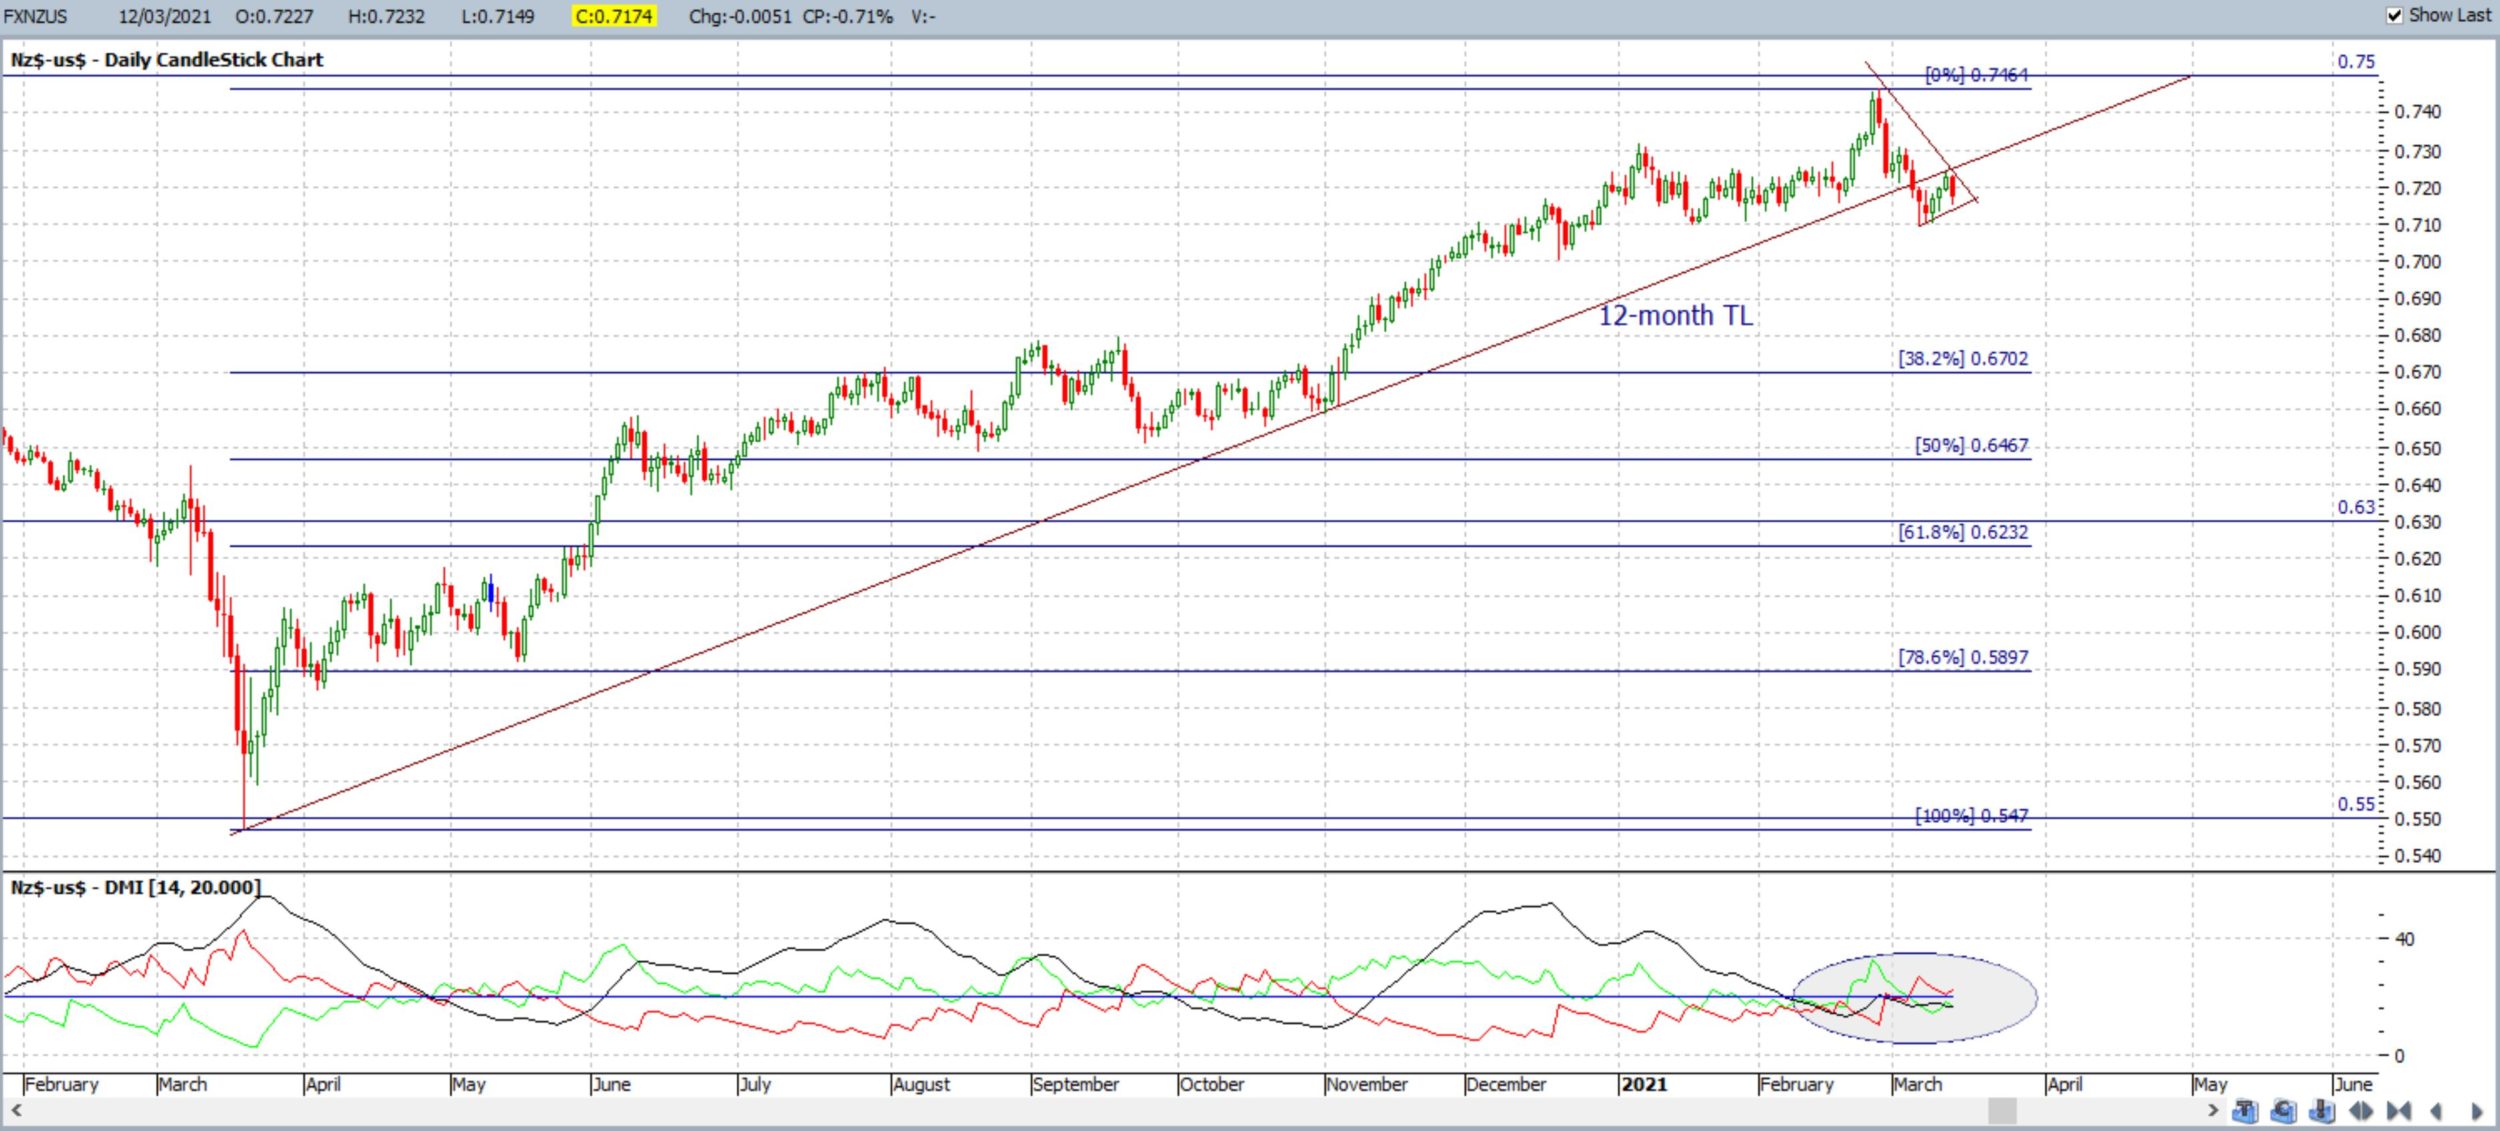Click the blue tray icon with a T
Viewport: 2500px width, 1131px height.
pos(2245,1111)
